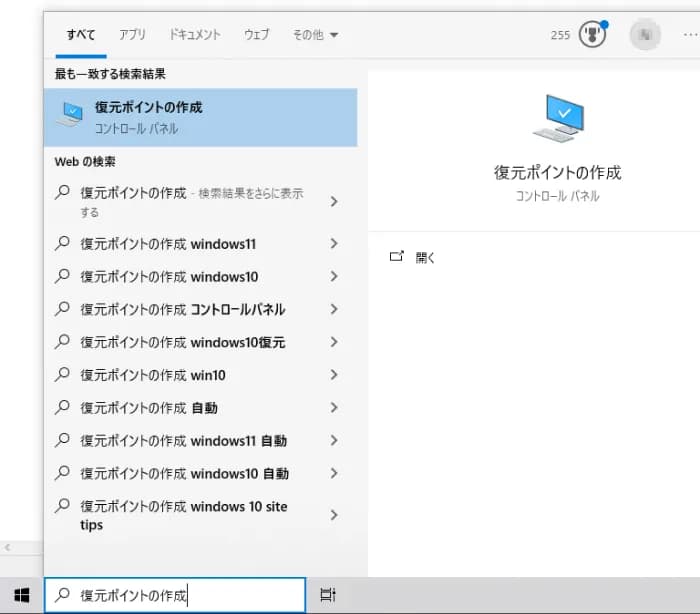Screen dimensions: 700x614
Task: Click 開く to launch the result
Action: (x=425, y=257)
